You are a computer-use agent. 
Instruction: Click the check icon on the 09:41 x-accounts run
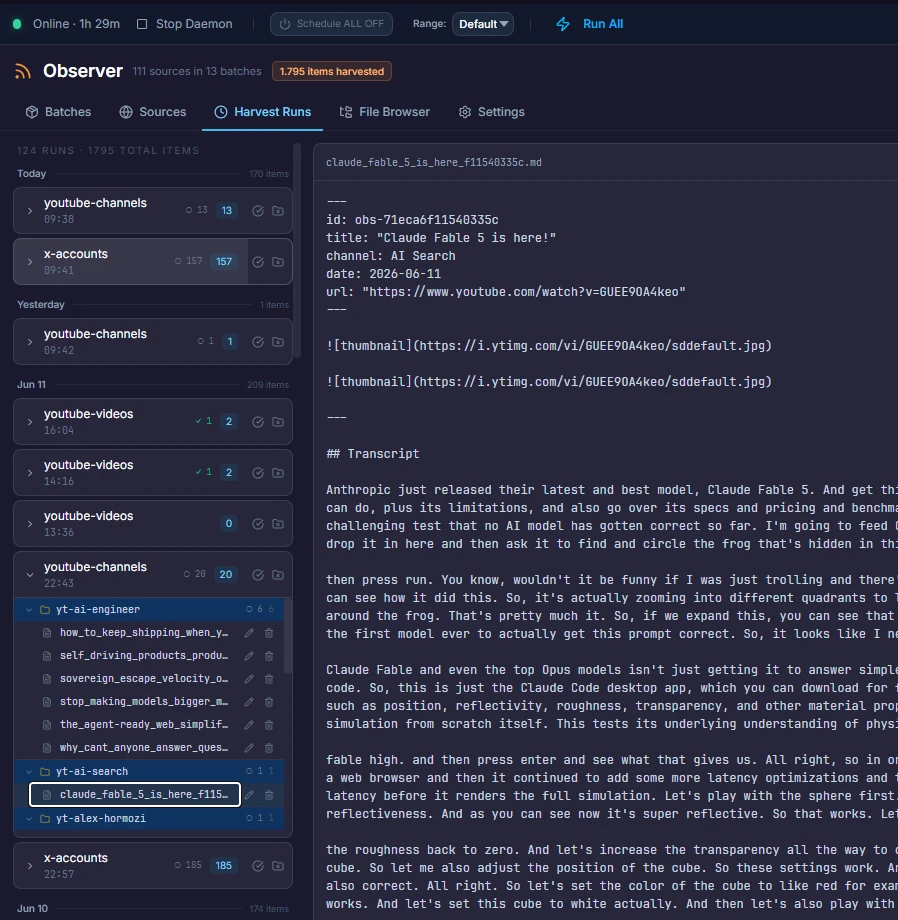click(x=257, y=262)
